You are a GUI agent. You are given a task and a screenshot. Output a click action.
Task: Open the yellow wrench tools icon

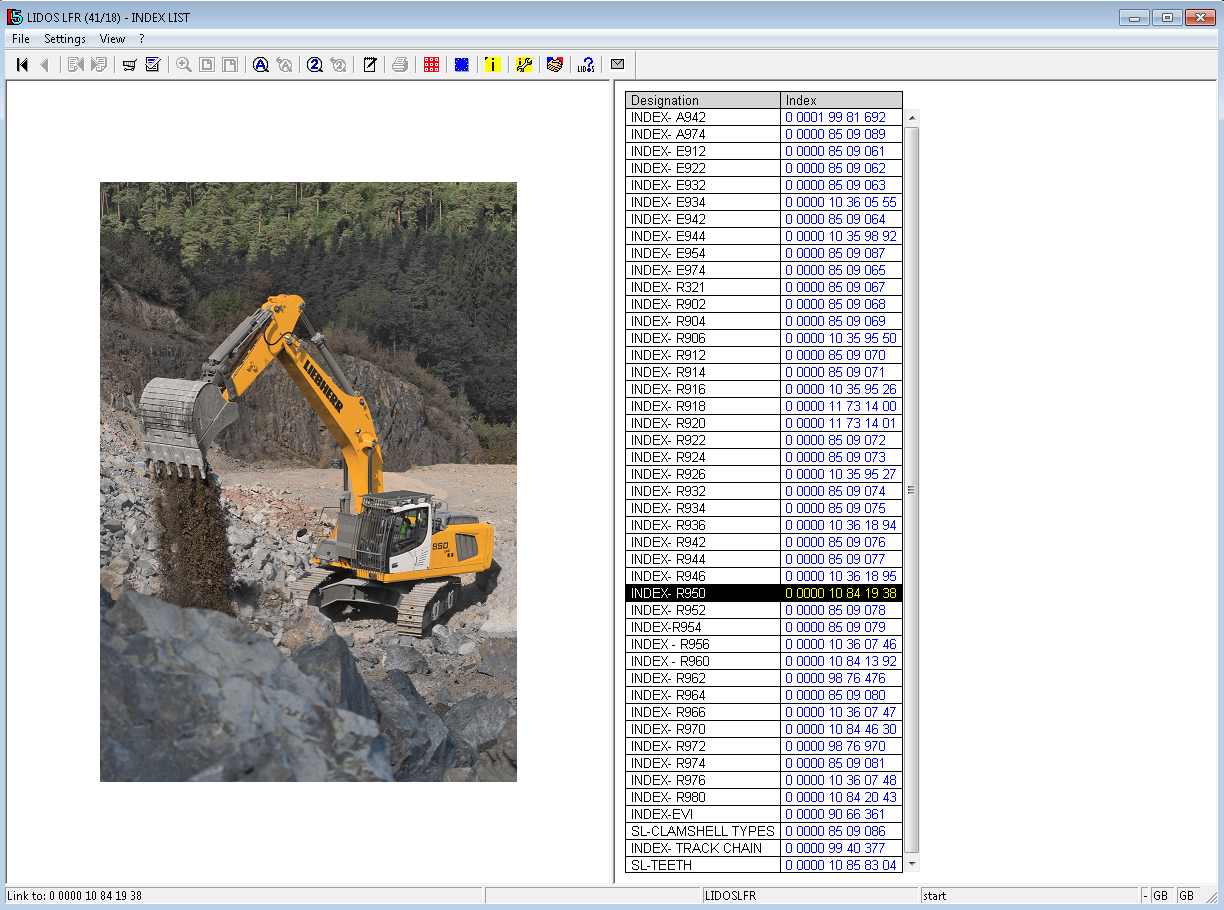pos(523,65)
